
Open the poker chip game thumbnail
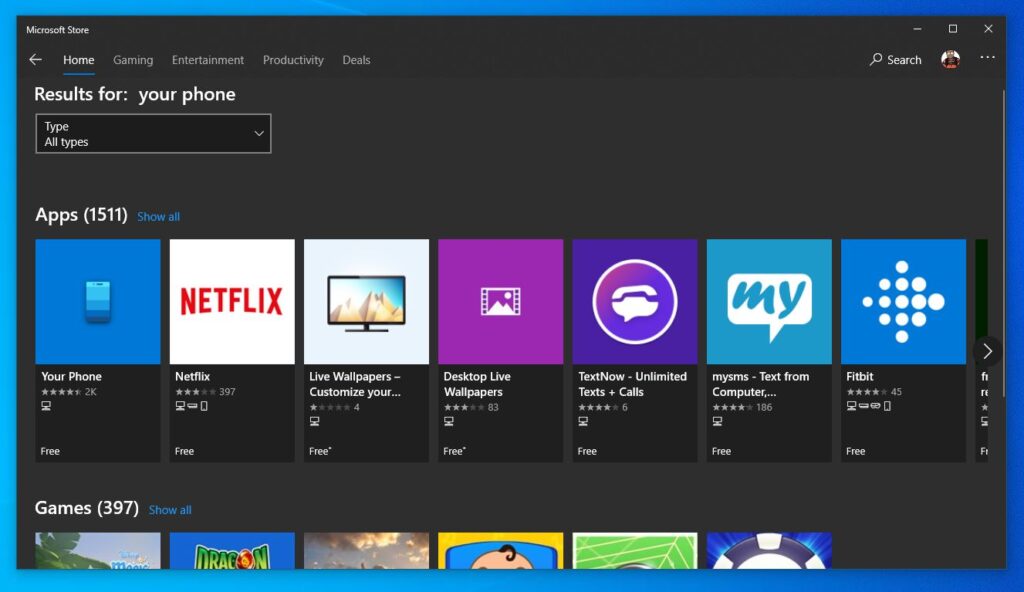(x=769, y=550)
